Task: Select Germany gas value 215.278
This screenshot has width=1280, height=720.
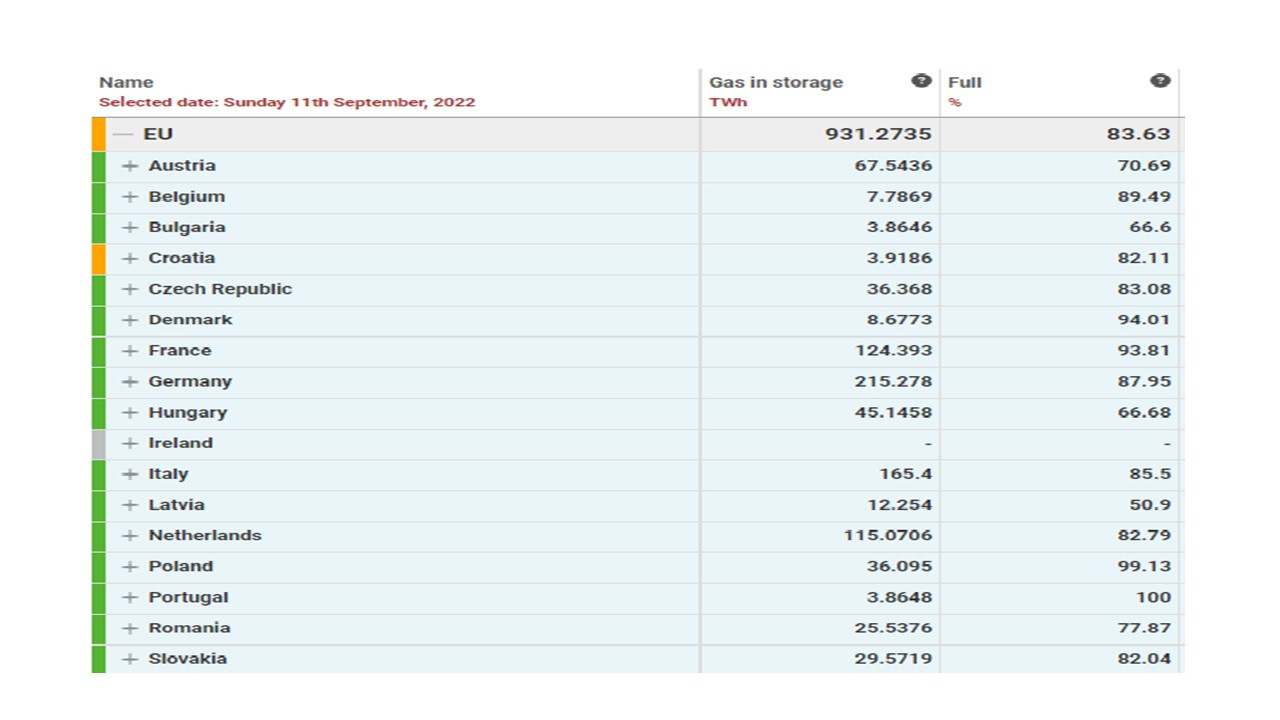Action: click(x=893, y=382)
